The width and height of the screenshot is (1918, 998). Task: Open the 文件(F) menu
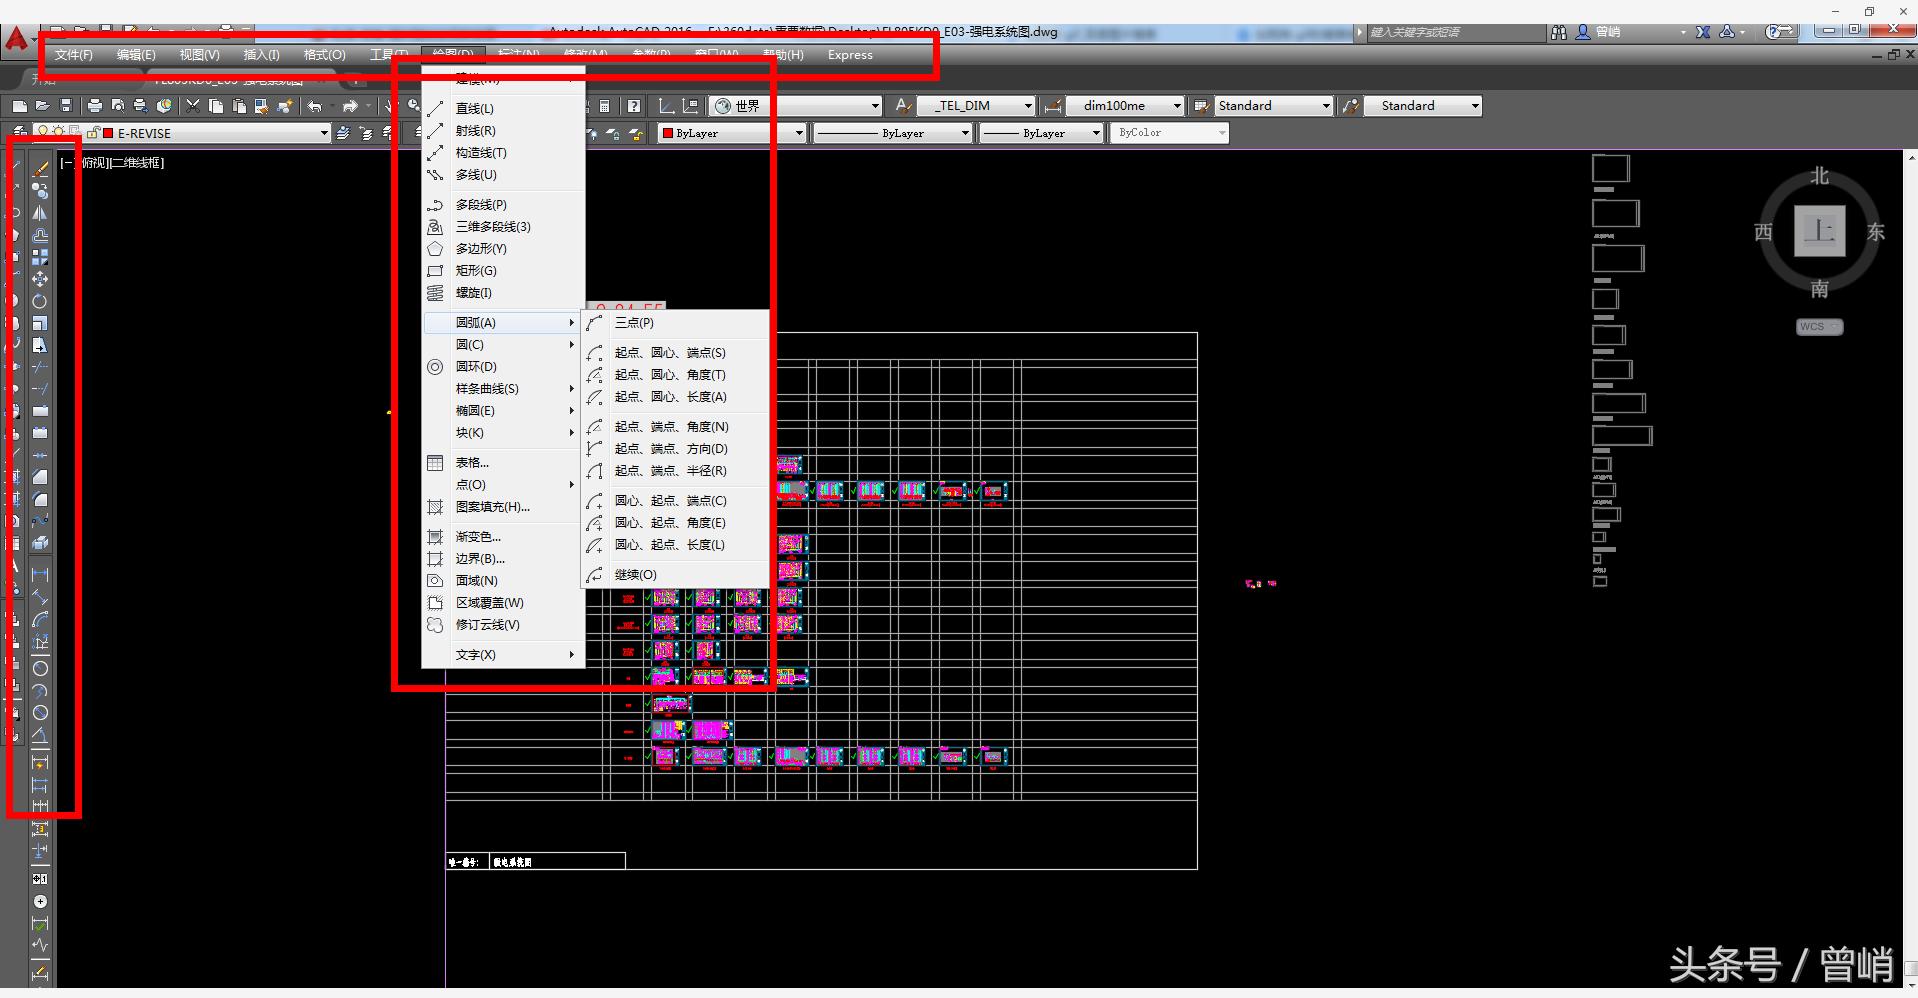tap(73, 55)
